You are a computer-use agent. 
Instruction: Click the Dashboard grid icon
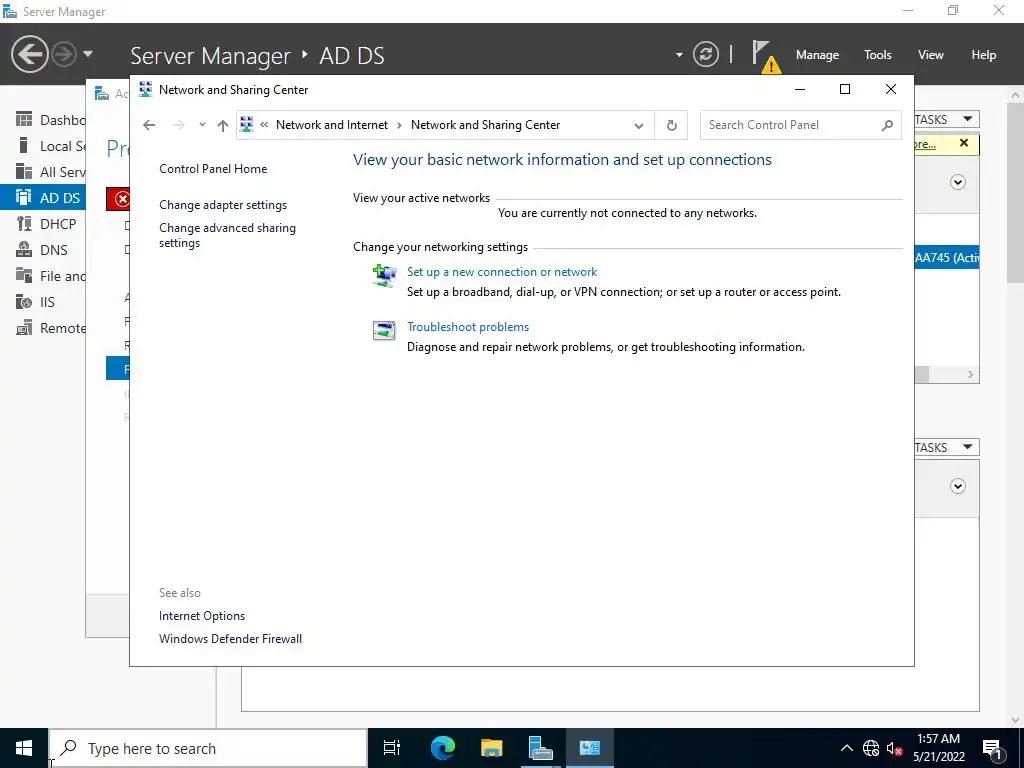point(24,120)
